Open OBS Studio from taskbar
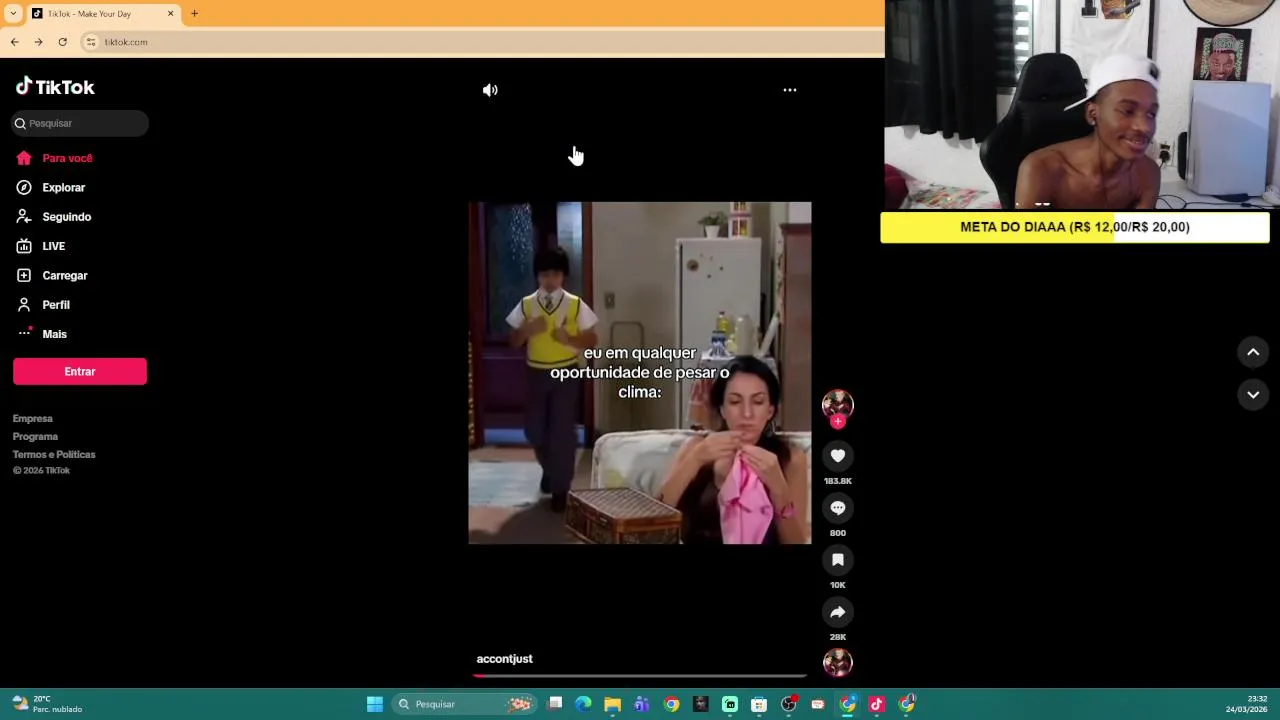This screenshot has height=720, width=1280. tap(789, 704)
